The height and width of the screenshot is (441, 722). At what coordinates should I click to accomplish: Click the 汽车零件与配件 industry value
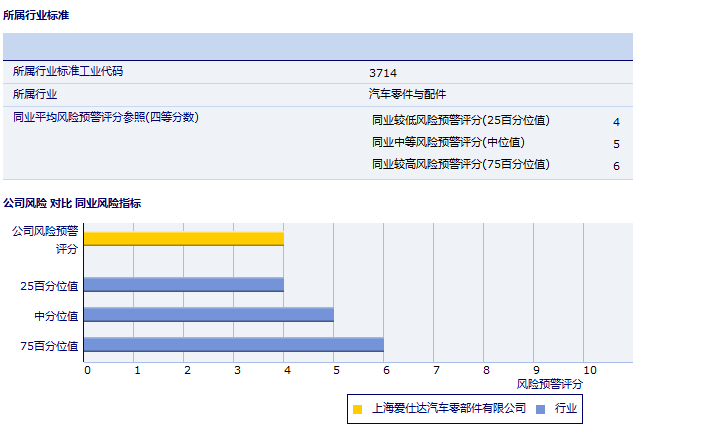click(407, 95)
